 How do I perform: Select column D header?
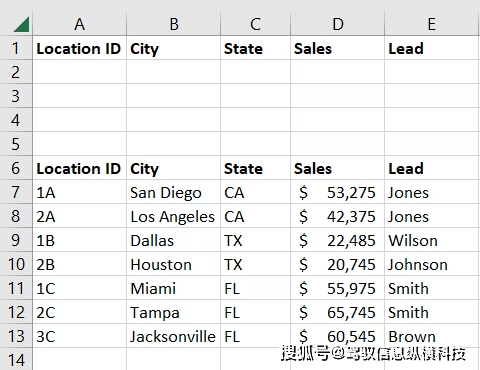[x=337, y=24]
